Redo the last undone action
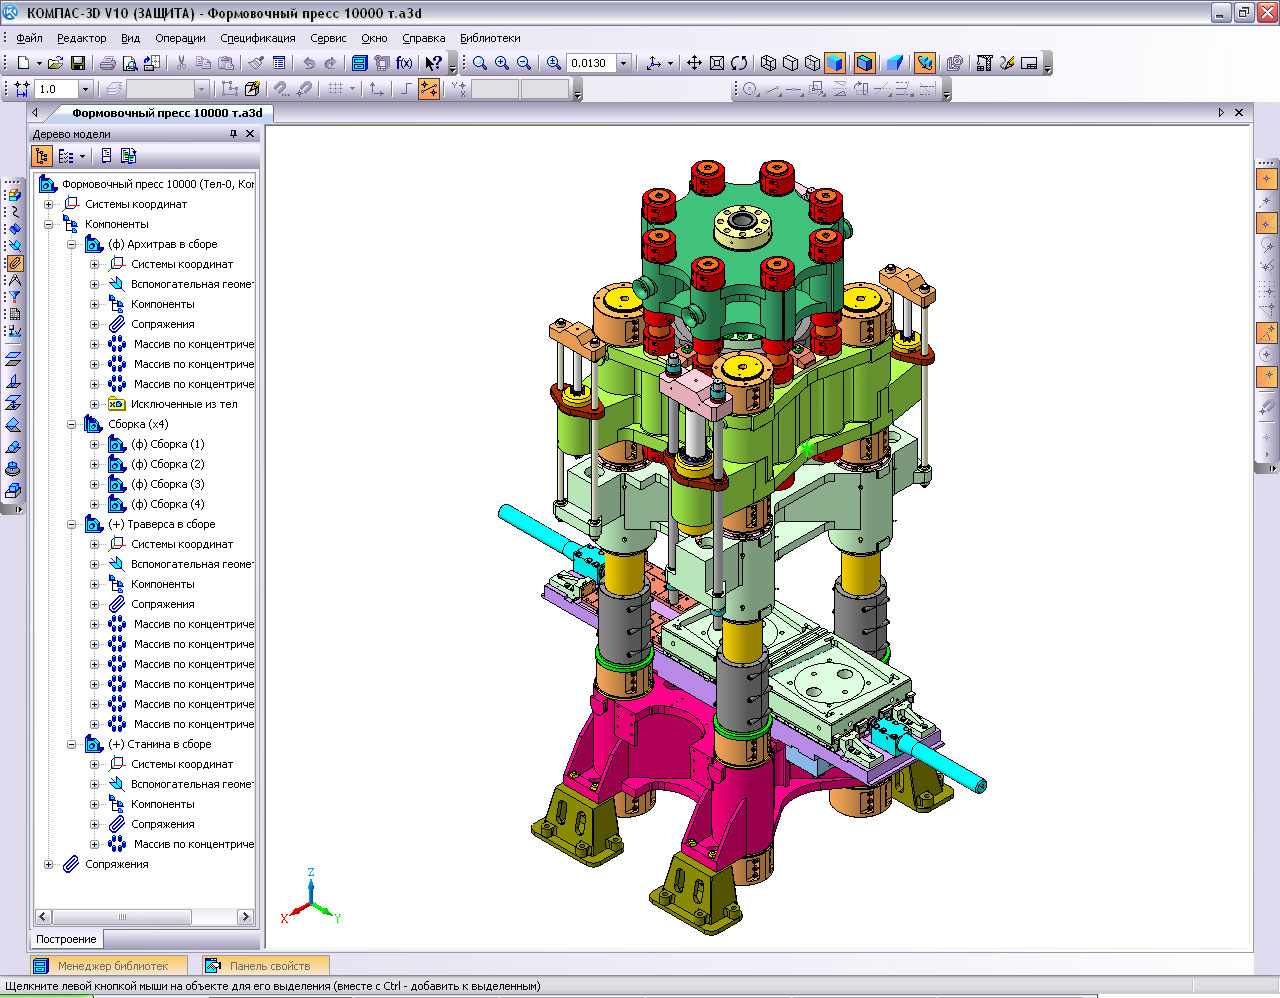 click(x=331, y=63)
